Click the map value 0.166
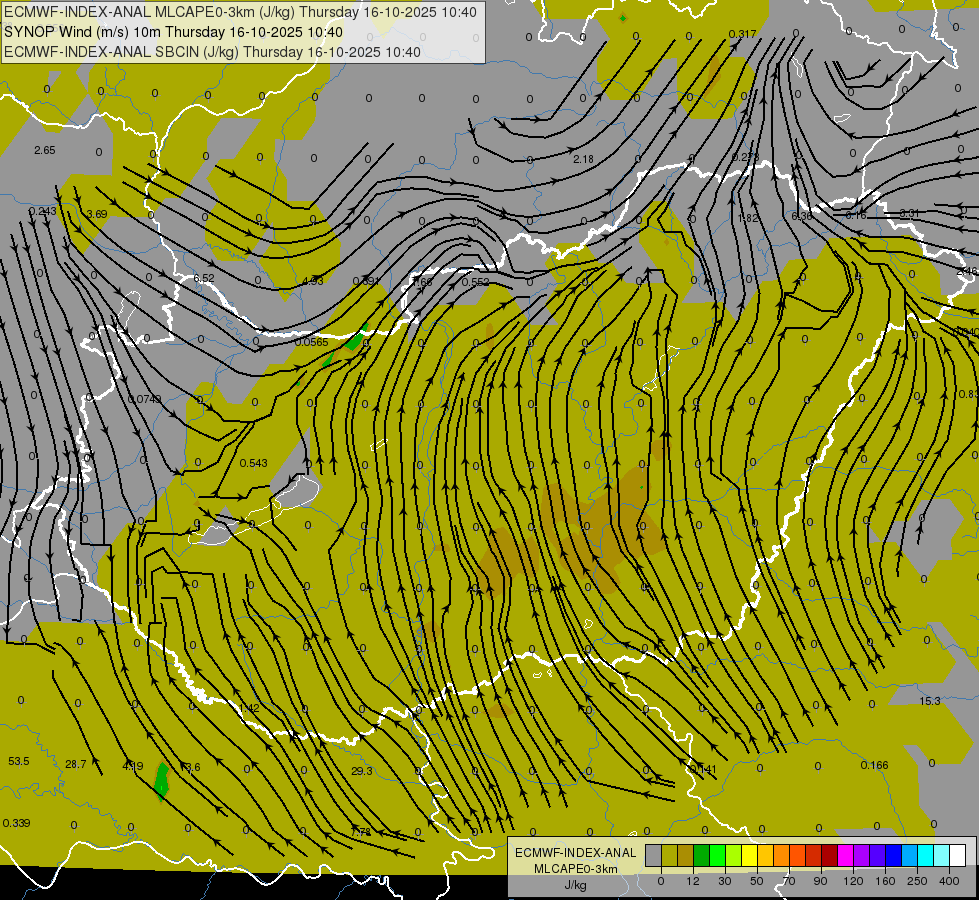Image resolution: width=979 pixels, height=900 pixels. (874, 765)
